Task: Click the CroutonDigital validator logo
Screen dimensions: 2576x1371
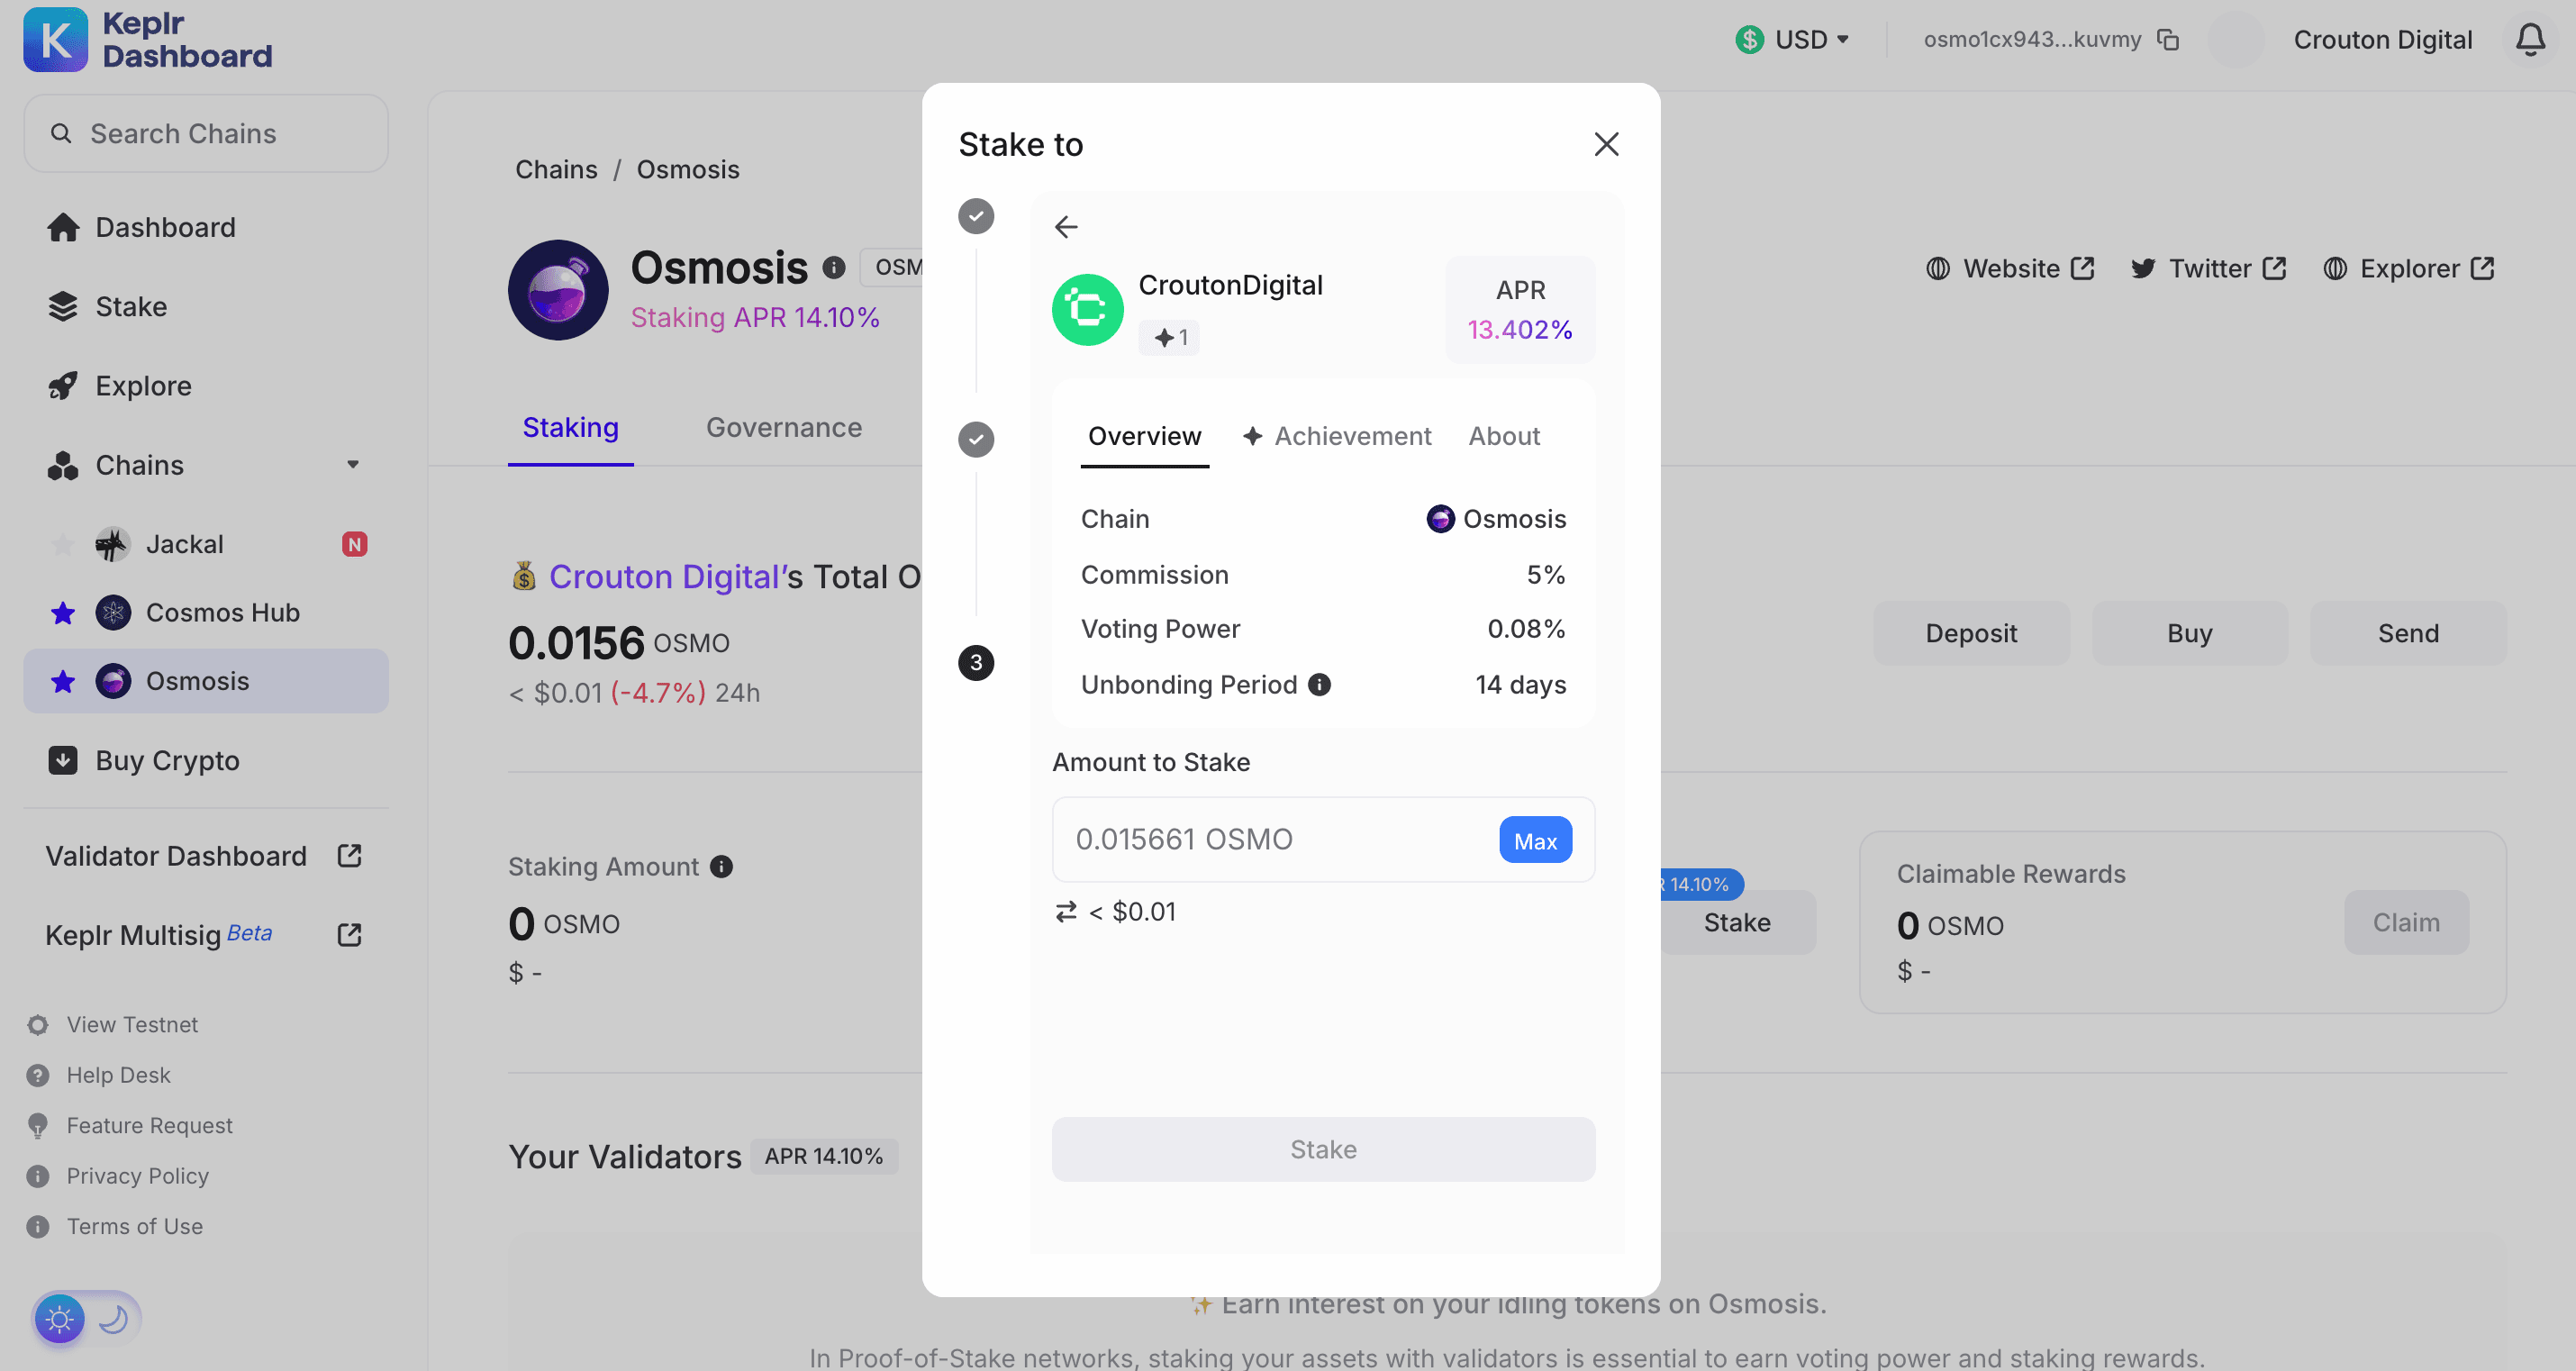Action: coord(1087,306)
